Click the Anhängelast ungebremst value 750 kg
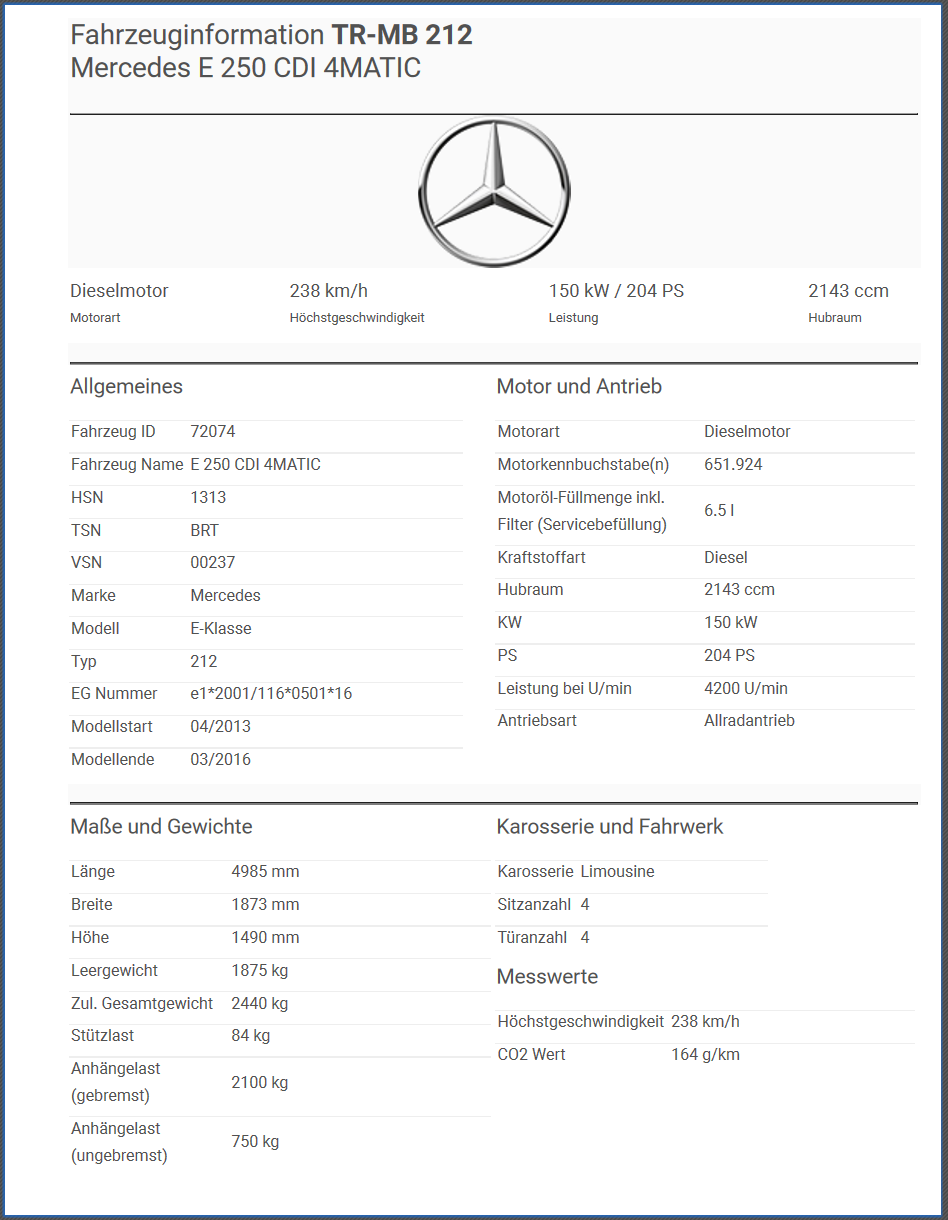The height and width of the screenshot is (1220, 948). (x=255, y=1142)
